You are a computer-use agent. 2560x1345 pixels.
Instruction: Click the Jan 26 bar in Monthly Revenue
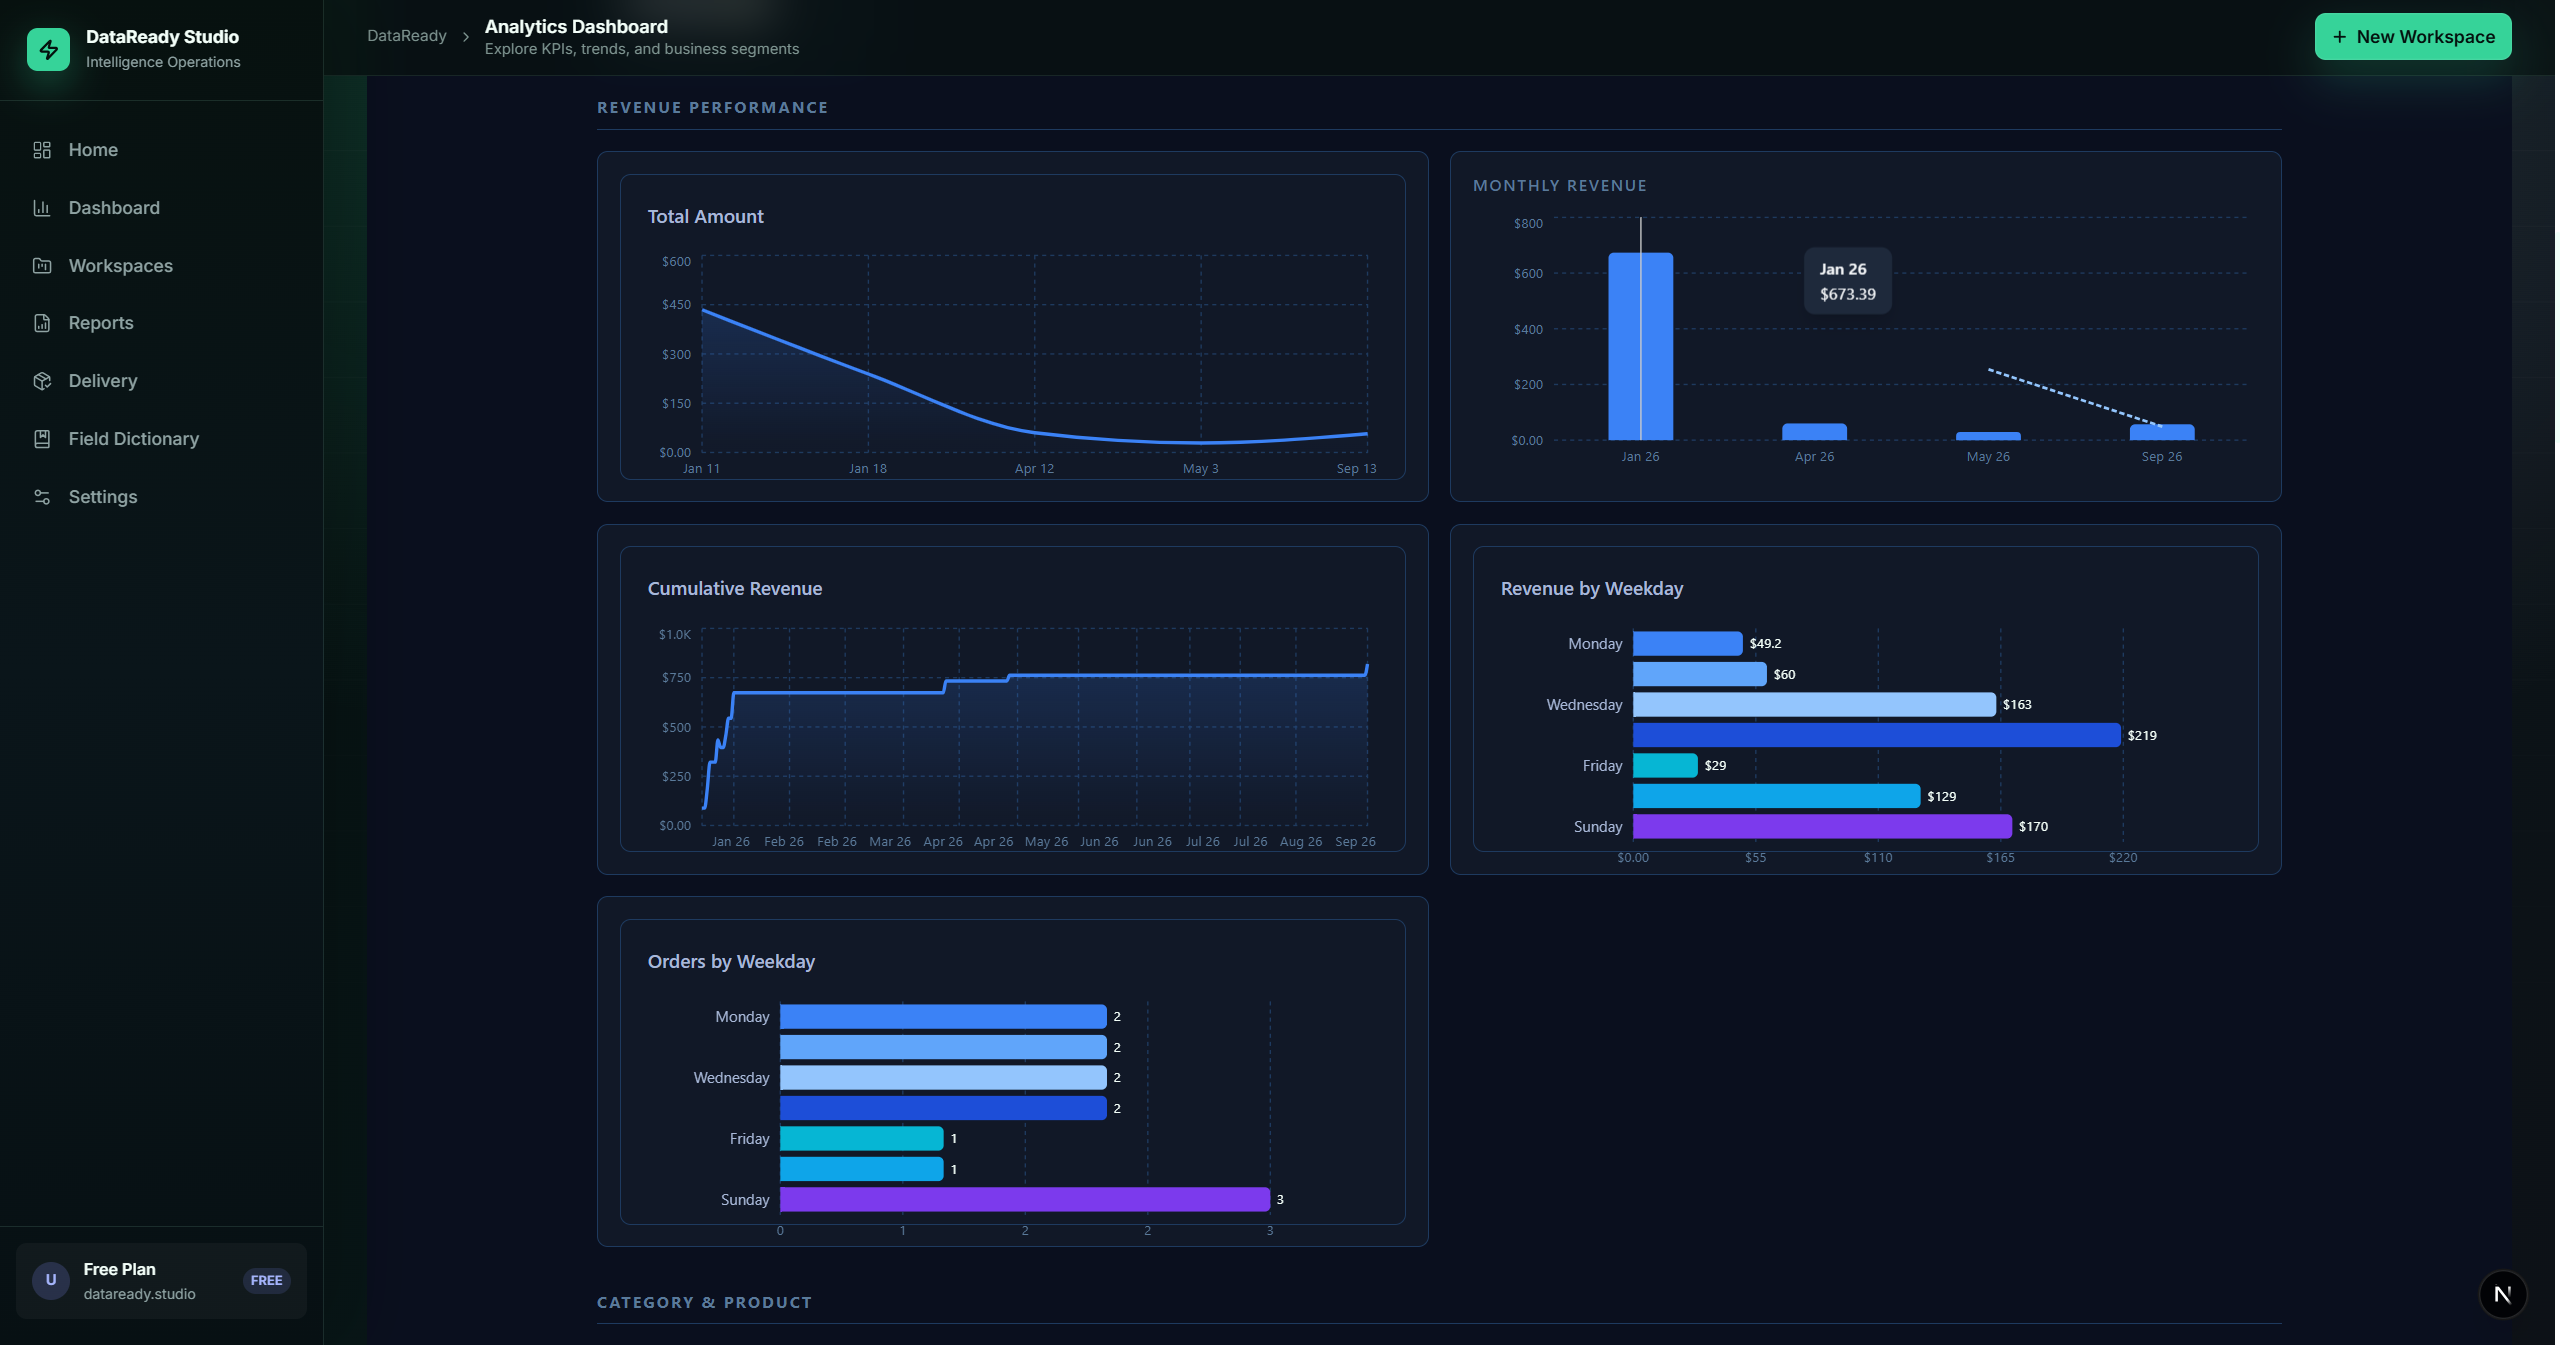1641,346
